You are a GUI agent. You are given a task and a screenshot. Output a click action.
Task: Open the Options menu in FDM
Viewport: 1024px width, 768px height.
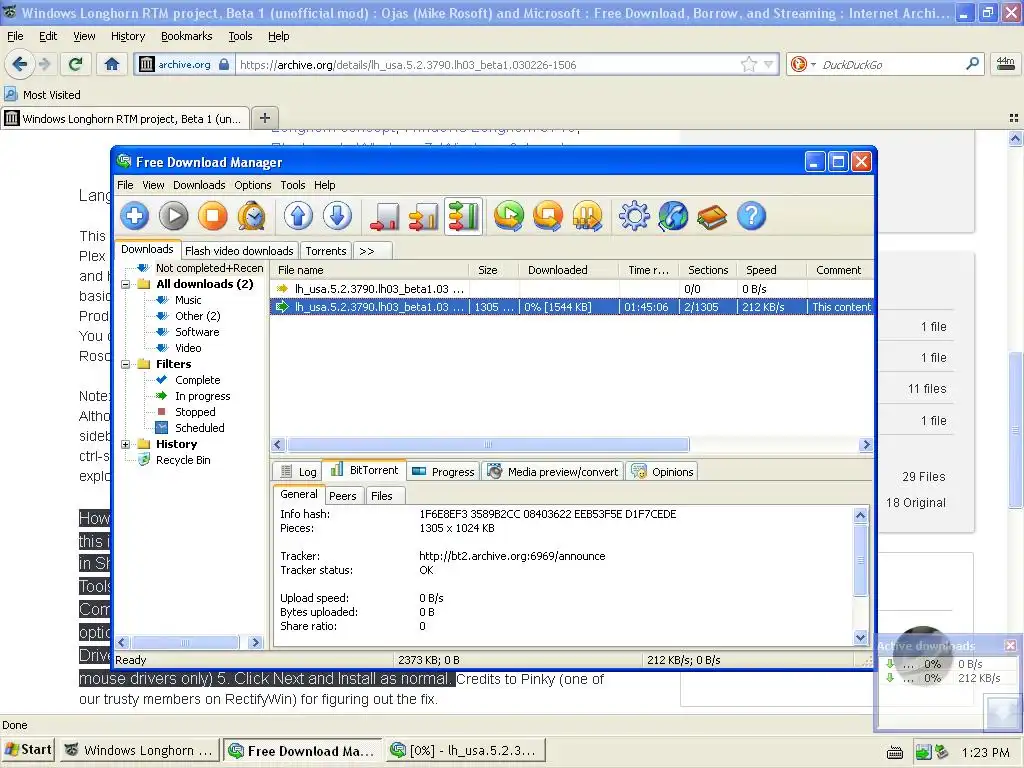pyautogui.click(x=253, y=185)
